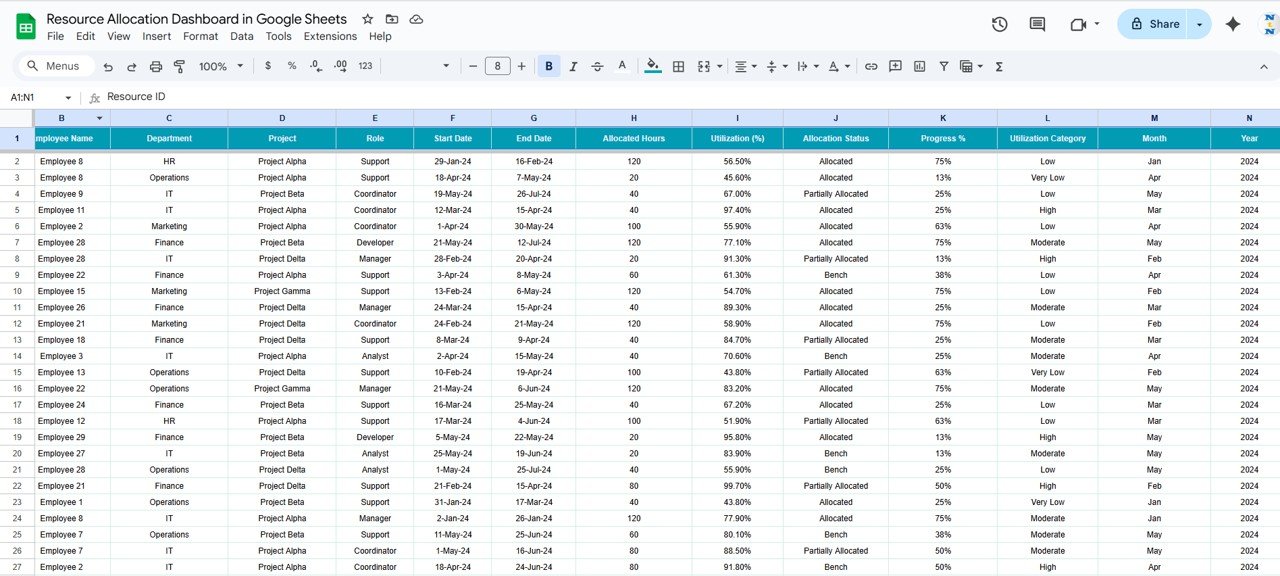
Task: Open the Format menu
Action: 200,36
